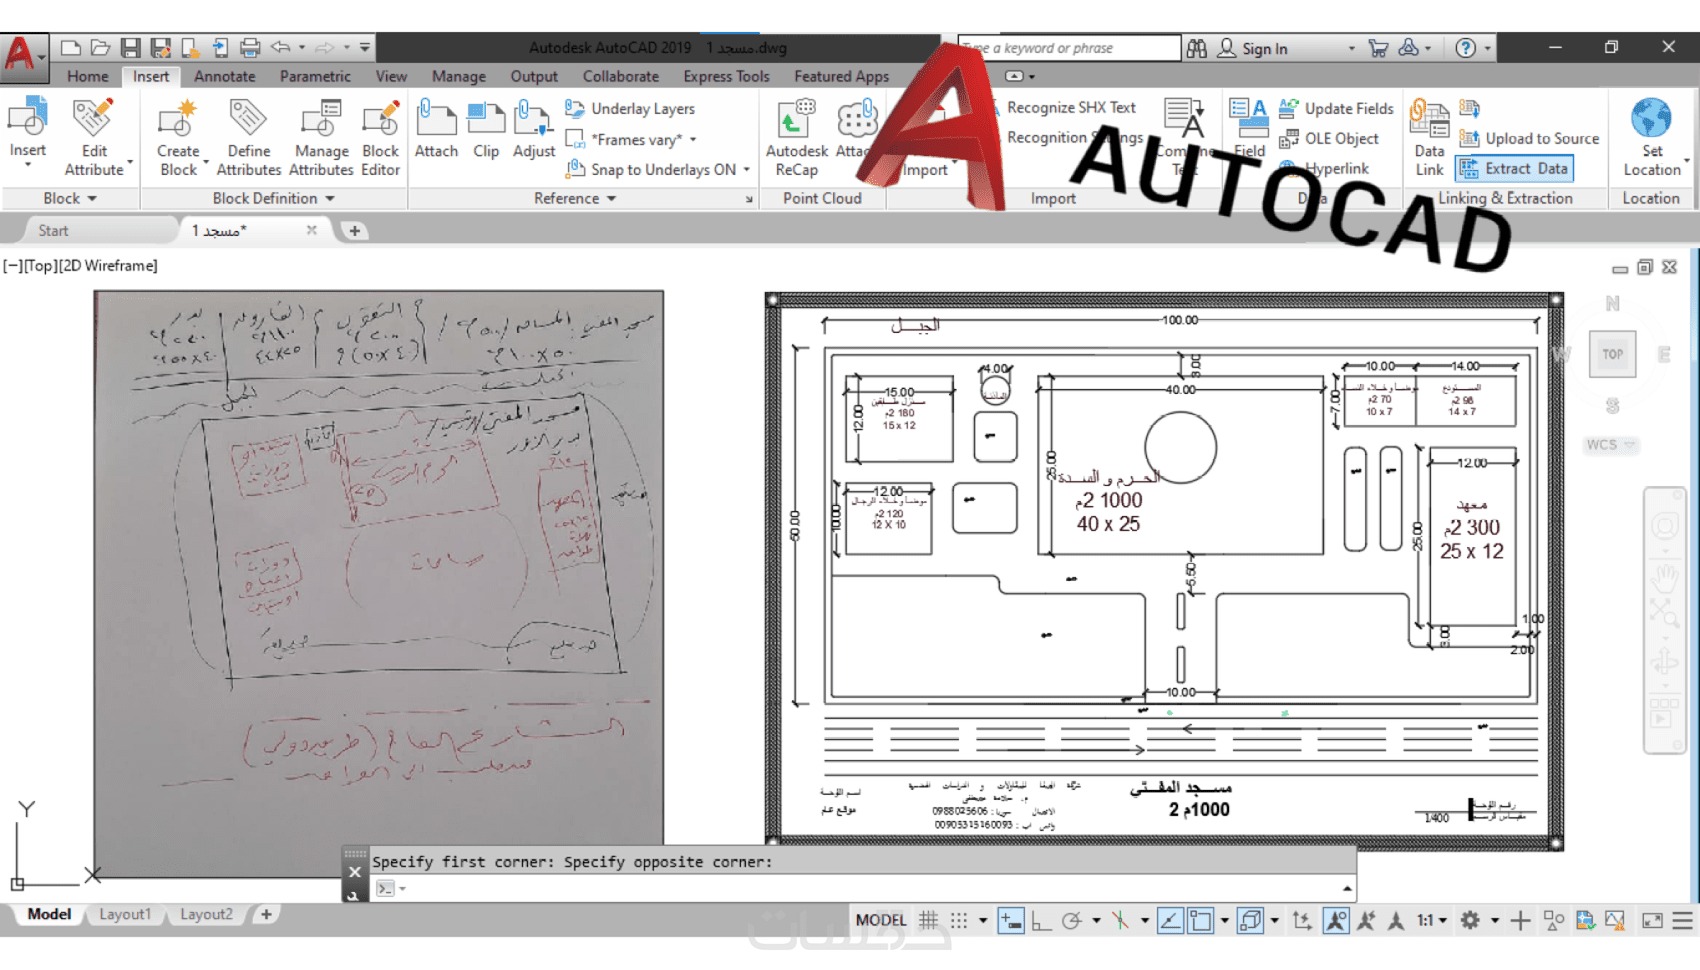This screenshot has height=970, width=1700.
Task: Open Snap to Underlays ON dropdown
Action: point(747,169)
